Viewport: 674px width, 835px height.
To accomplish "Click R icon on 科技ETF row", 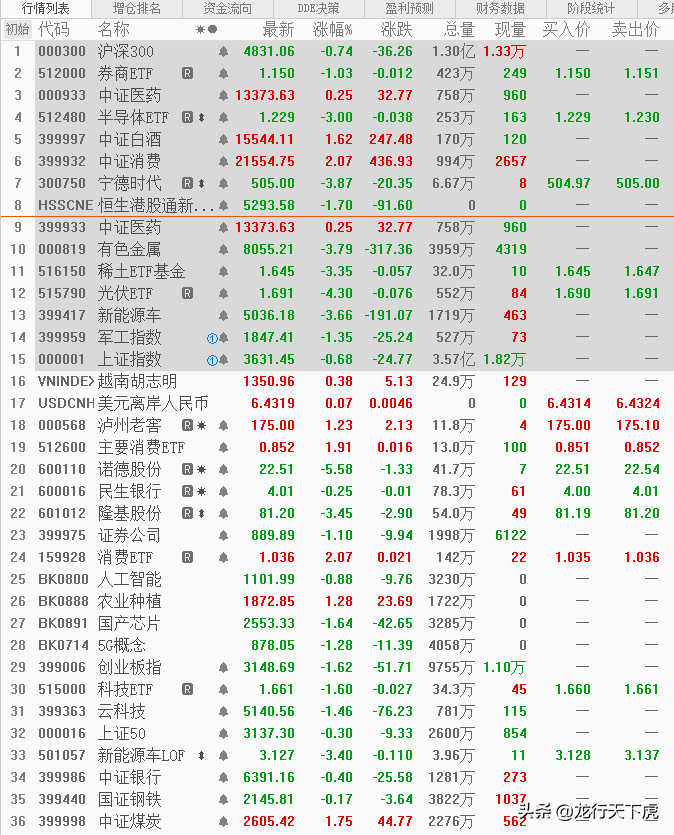I will pyautogui.click(x=187, y=689).
